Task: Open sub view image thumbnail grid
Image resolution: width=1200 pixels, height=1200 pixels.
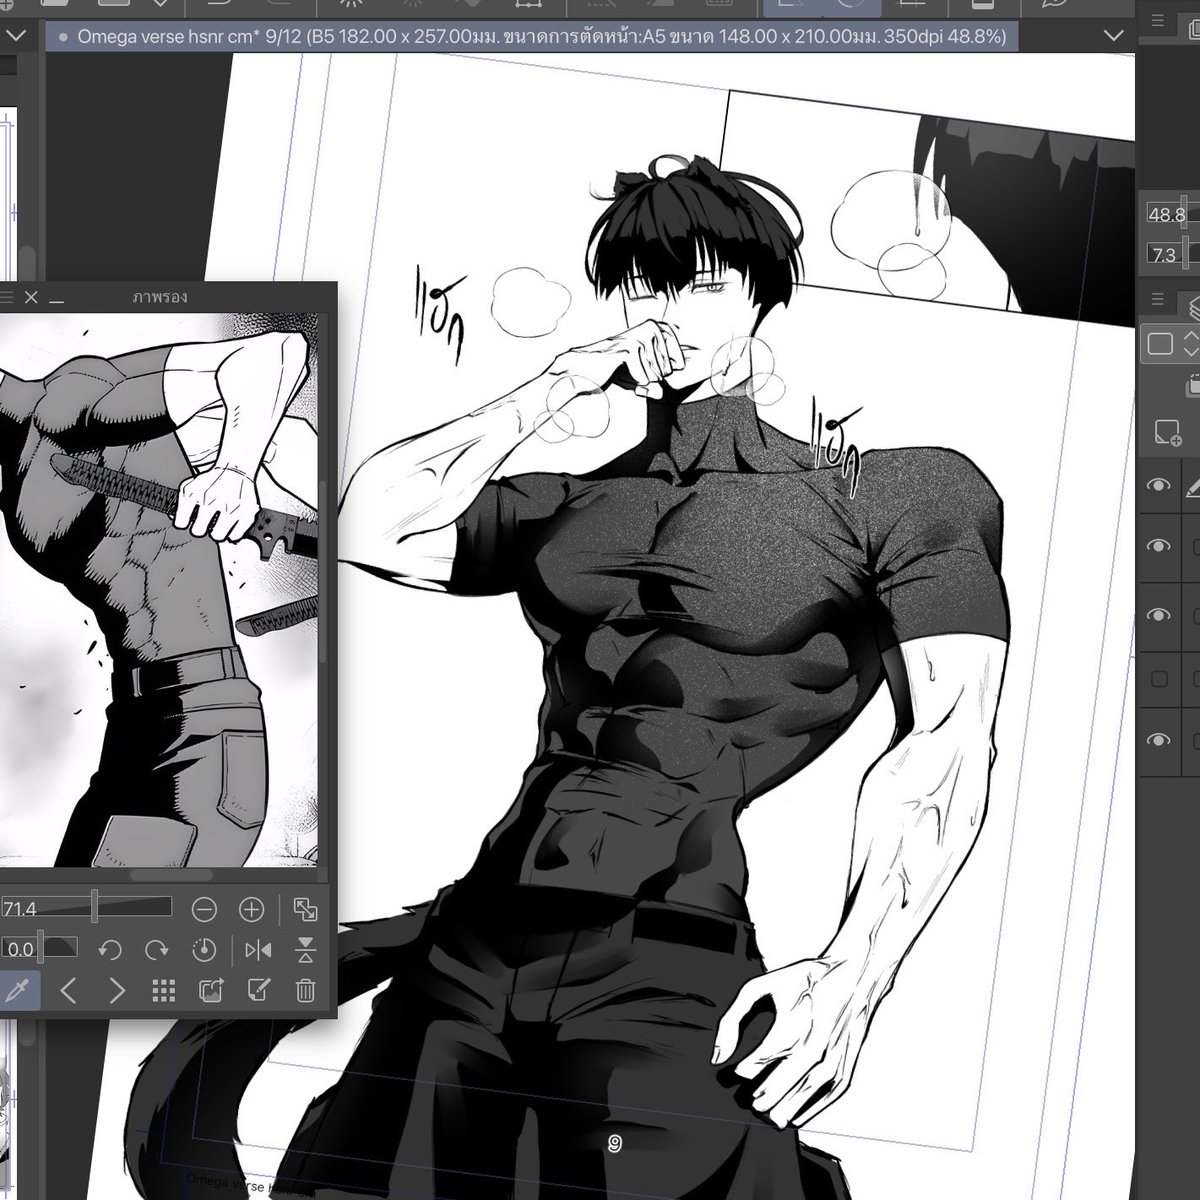Action: [x=163, y=991]
